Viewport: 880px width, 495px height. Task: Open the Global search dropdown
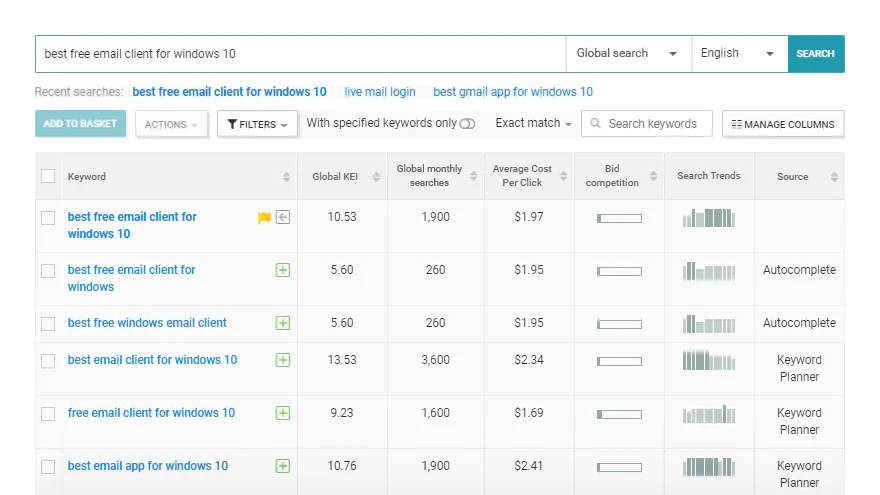629,53
